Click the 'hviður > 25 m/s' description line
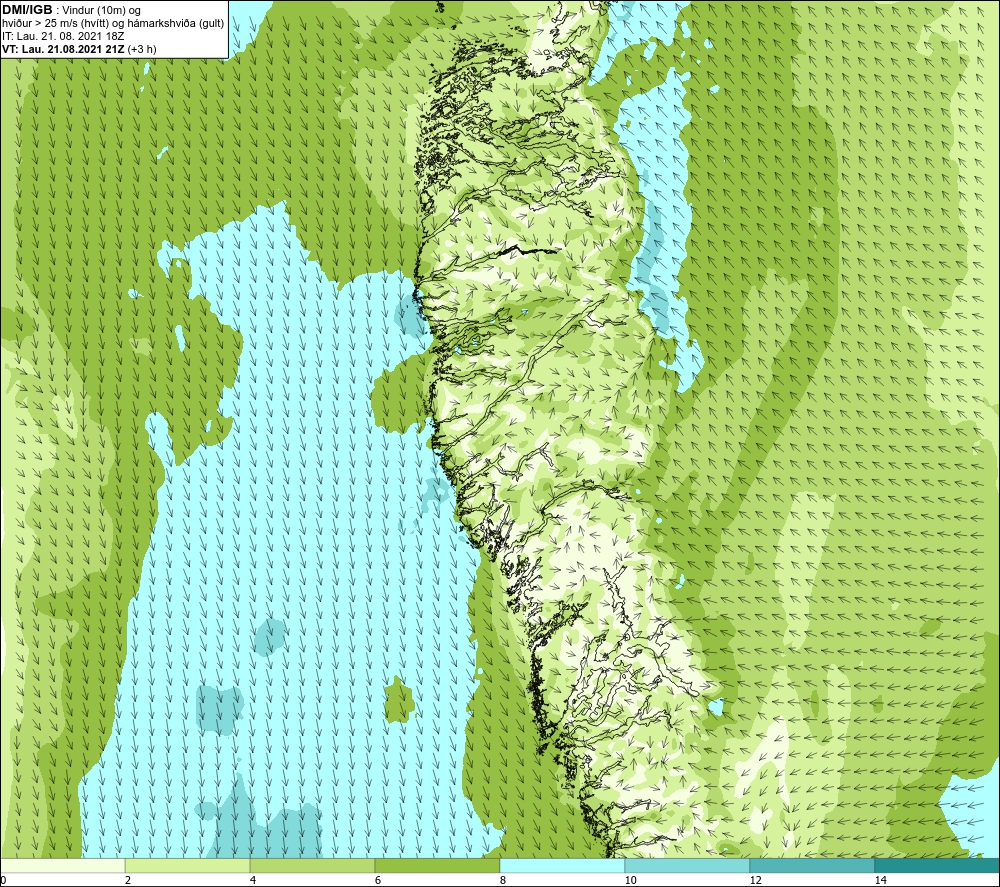This screenshot has height=887, width=1000. 113,24
